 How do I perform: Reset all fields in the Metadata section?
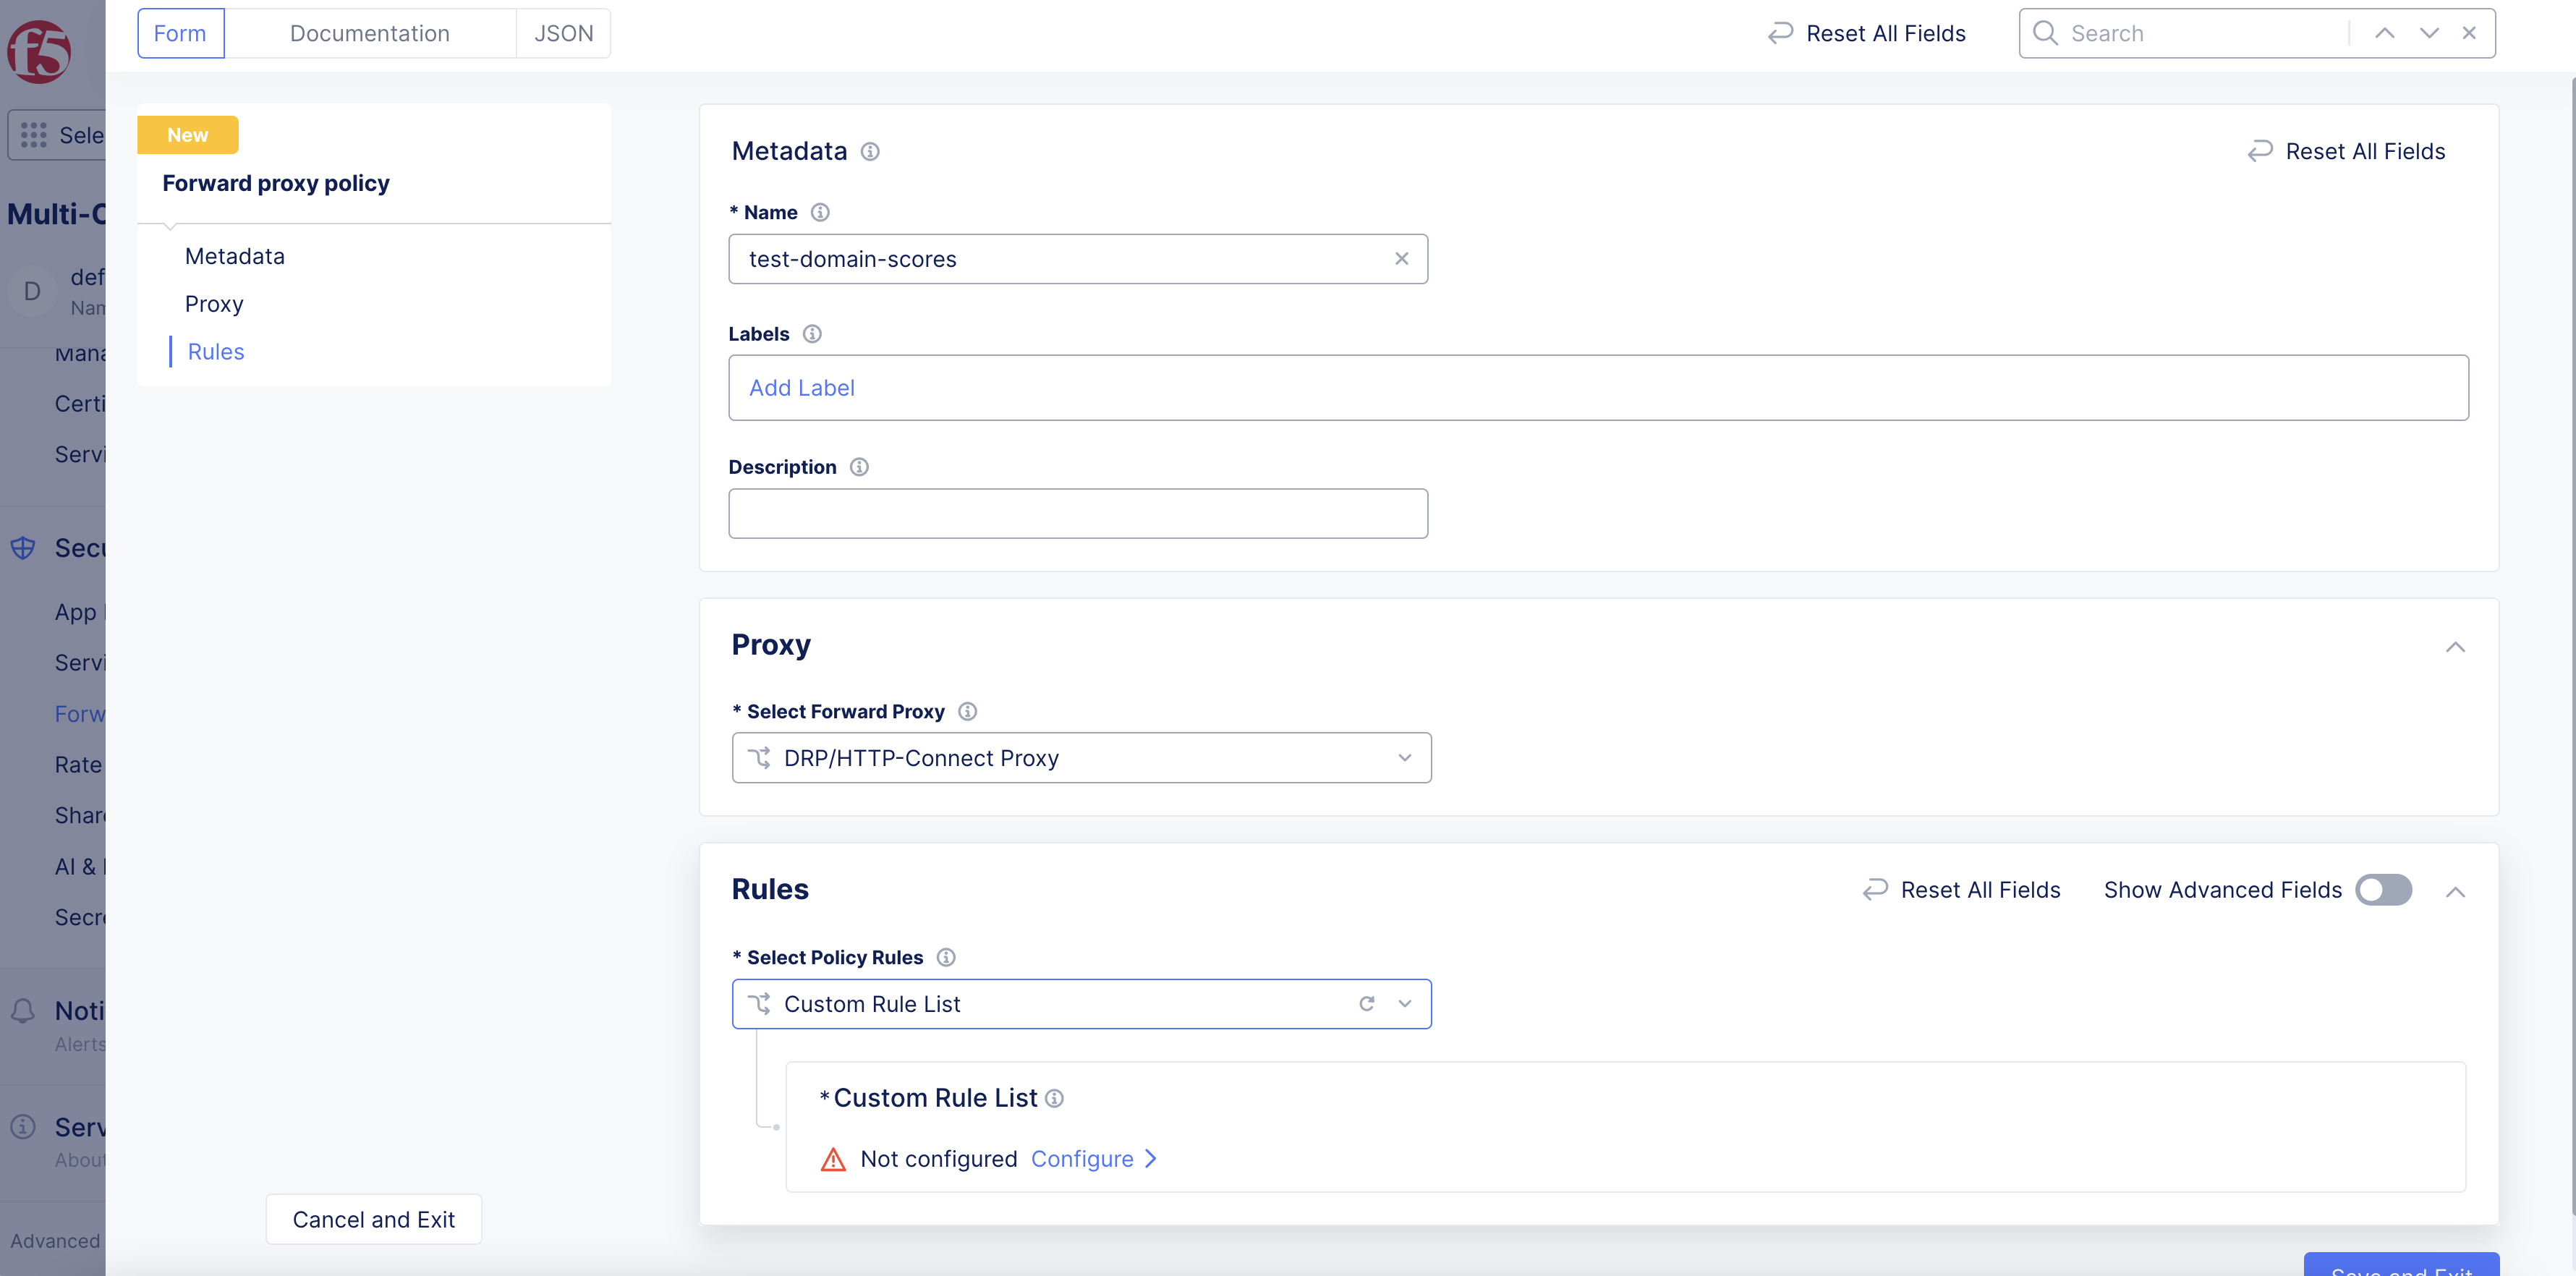(2346, 151)
